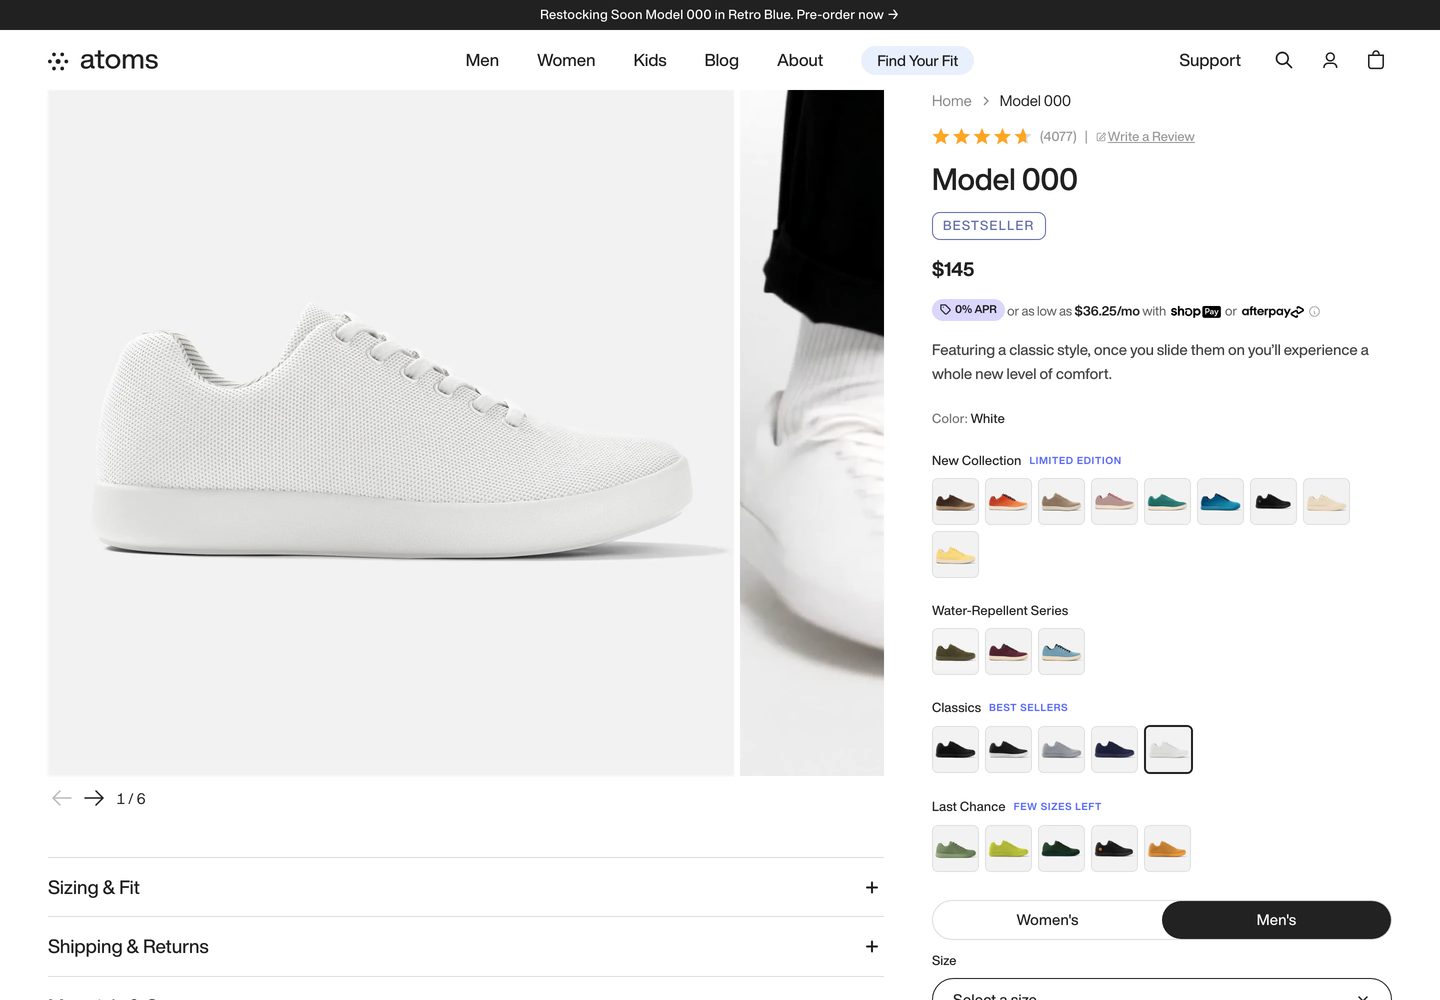Select the Retro Blue New Collection swatch
The image size is (1440, 1000).
pos(1220,502)
